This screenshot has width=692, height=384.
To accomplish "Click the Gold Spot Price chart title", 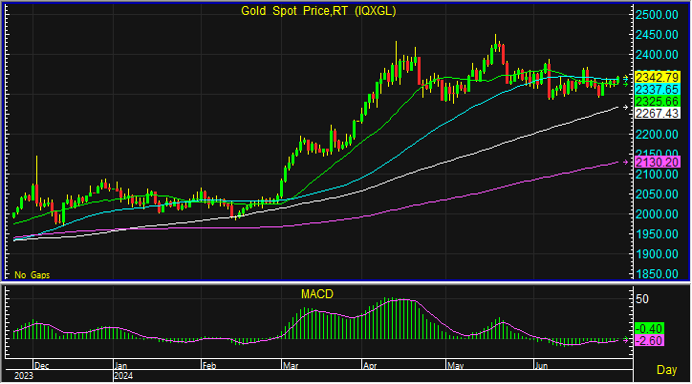I will point(318,11).
